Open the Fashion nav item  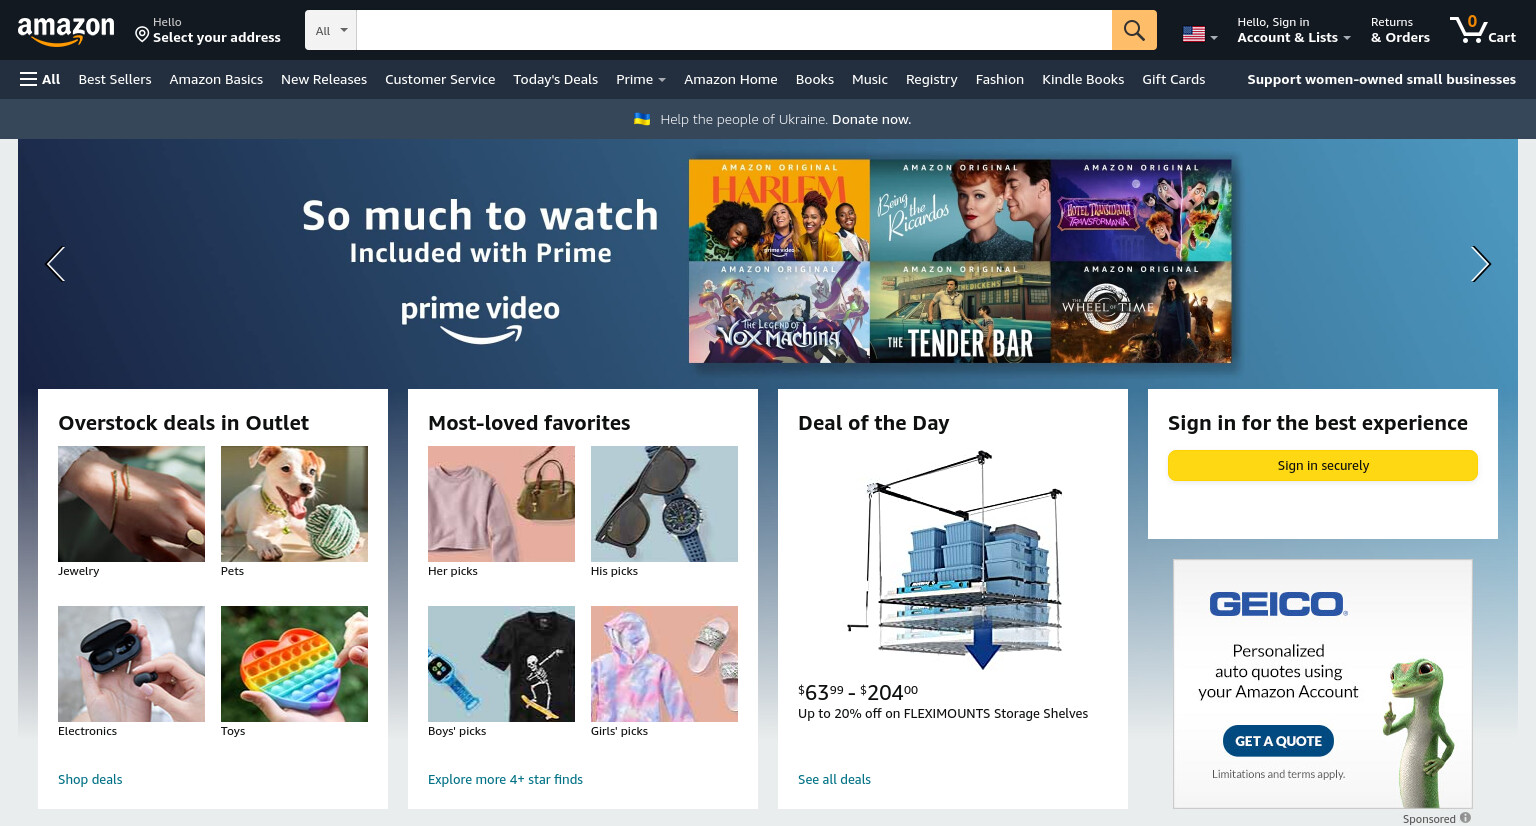[1000, 79]
